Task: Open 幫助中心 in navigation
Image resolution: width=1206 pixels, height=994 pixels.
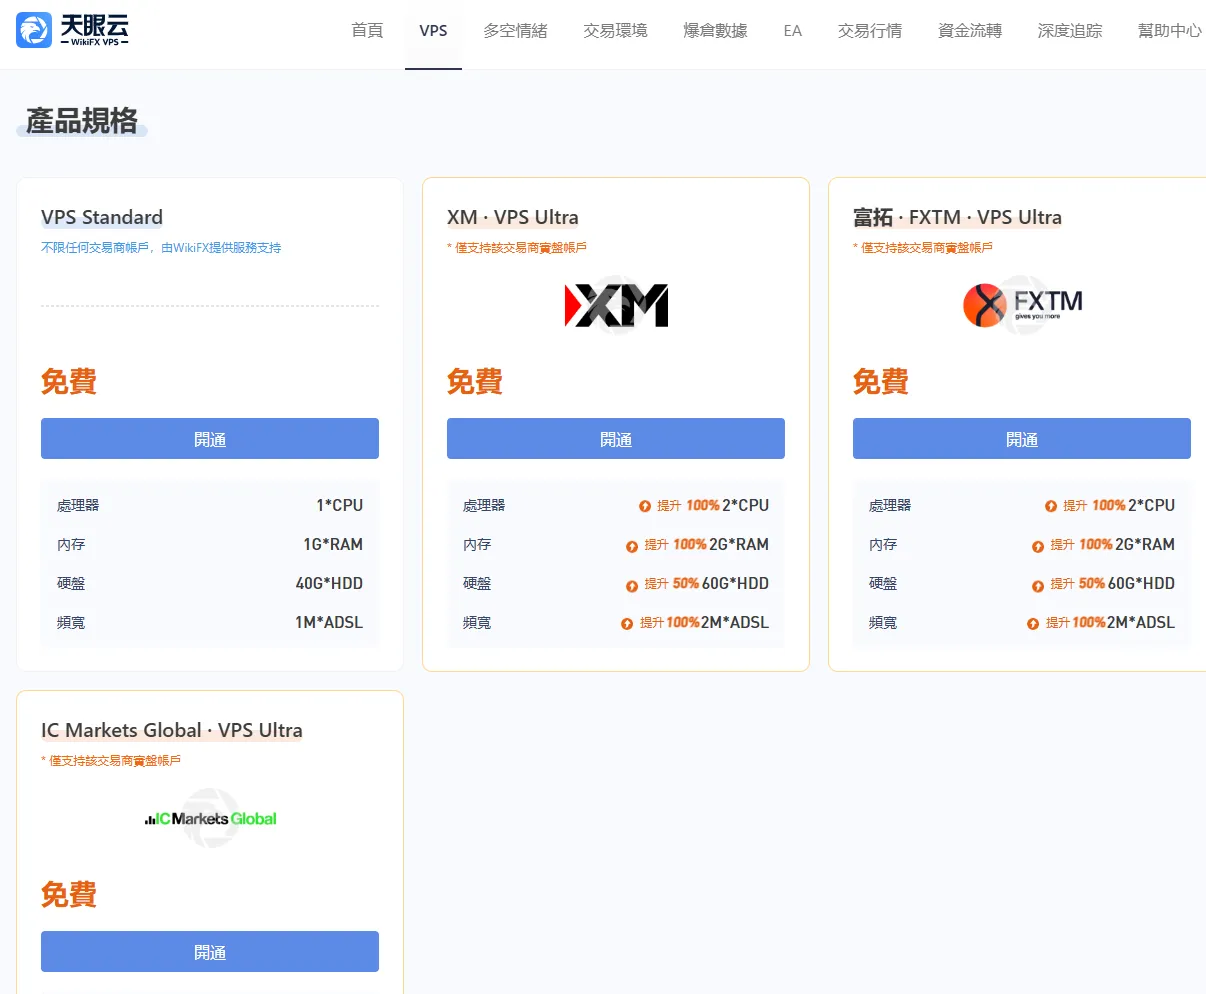Action: pyautogui.click(x=1170, y=31)
